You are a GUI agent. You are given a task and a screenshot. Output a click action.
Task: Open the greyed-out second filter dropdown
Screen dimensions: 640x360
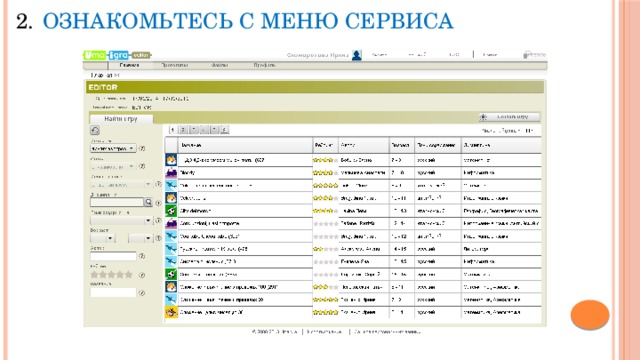pyautogui.click(x=113, y=167)
